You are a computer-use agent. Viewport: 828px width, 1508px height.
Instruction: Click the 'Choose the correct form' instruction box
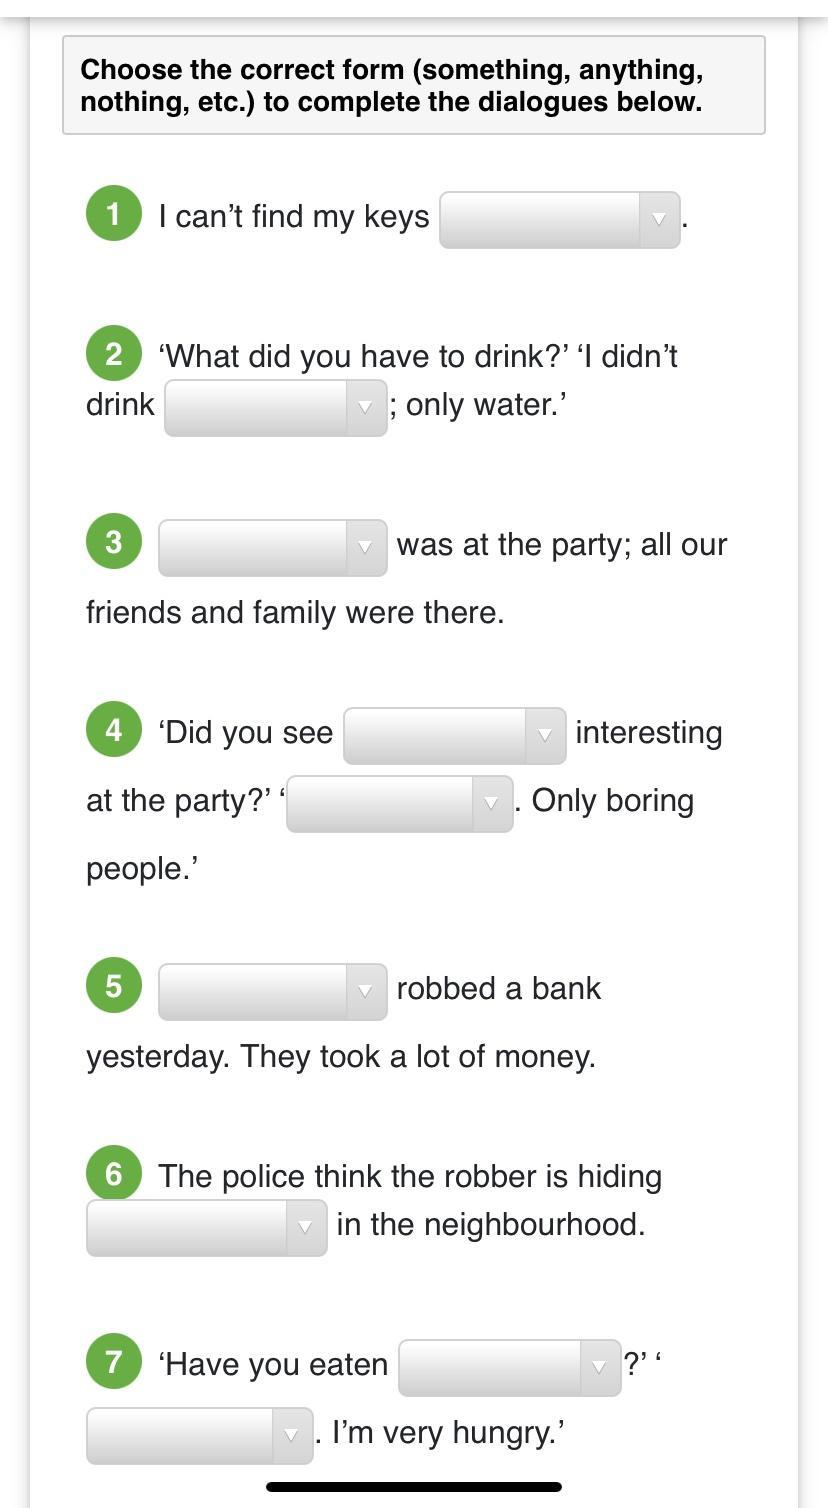coord(414,85)
